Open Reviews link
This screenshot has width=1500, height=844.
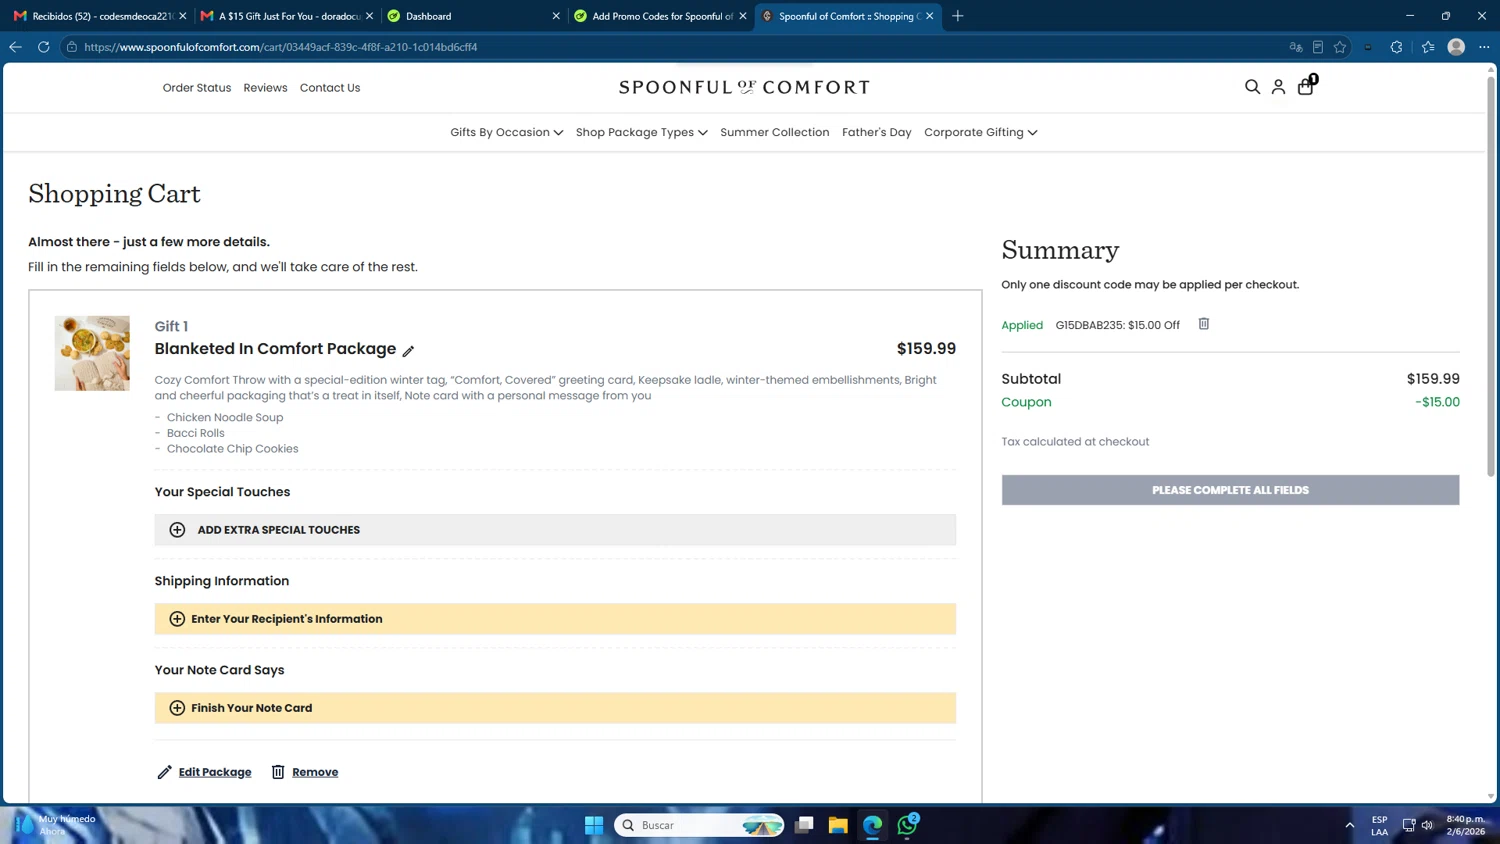coord(265,88)
